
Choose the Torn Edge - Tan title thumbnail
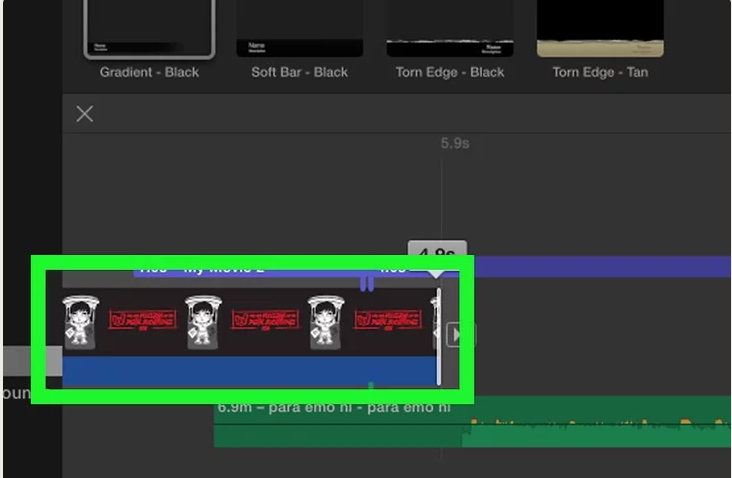pyautogui.click(x=600, y=28)
